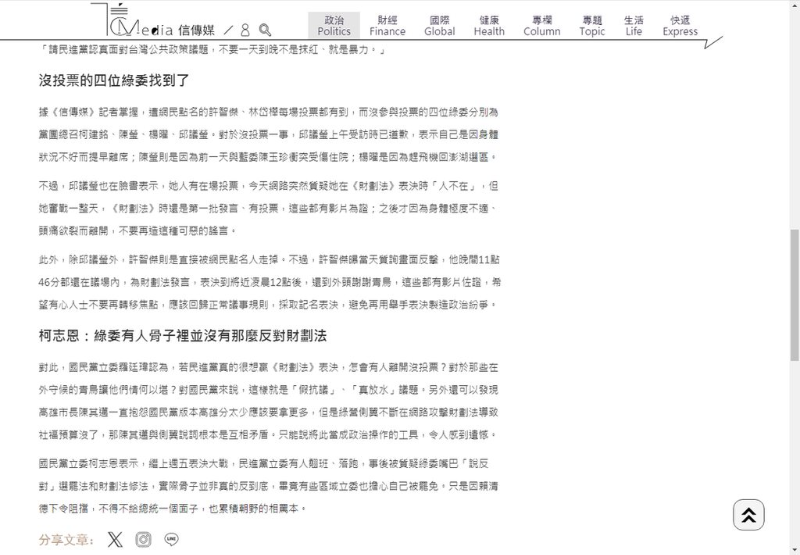Go to the 財經 Finance section

387,25
